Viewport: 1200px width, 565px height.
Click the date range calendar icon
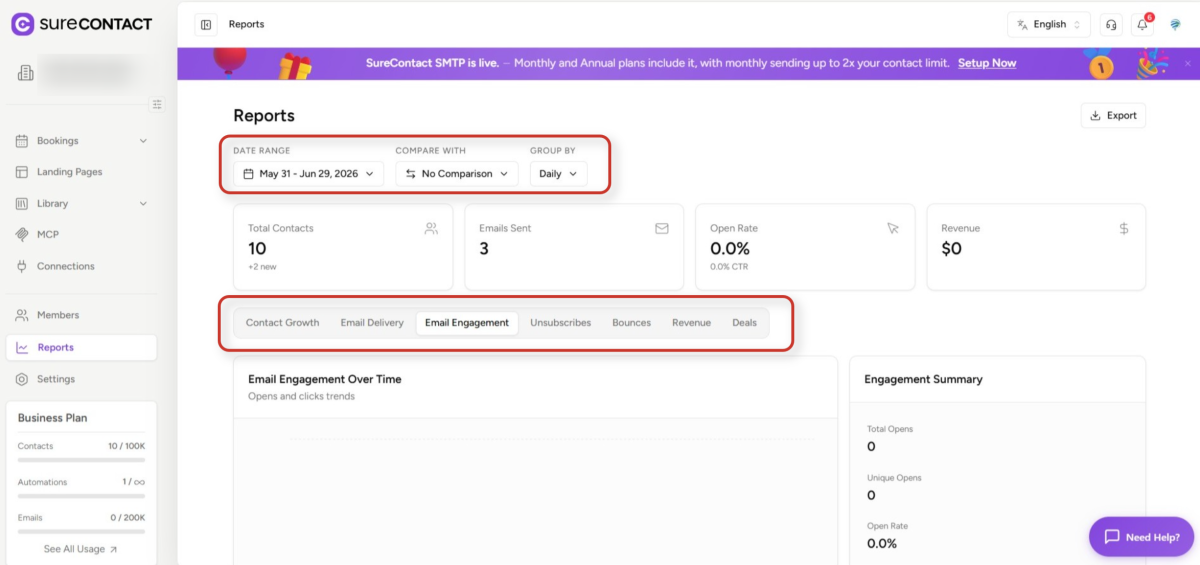tap(249, 174)
